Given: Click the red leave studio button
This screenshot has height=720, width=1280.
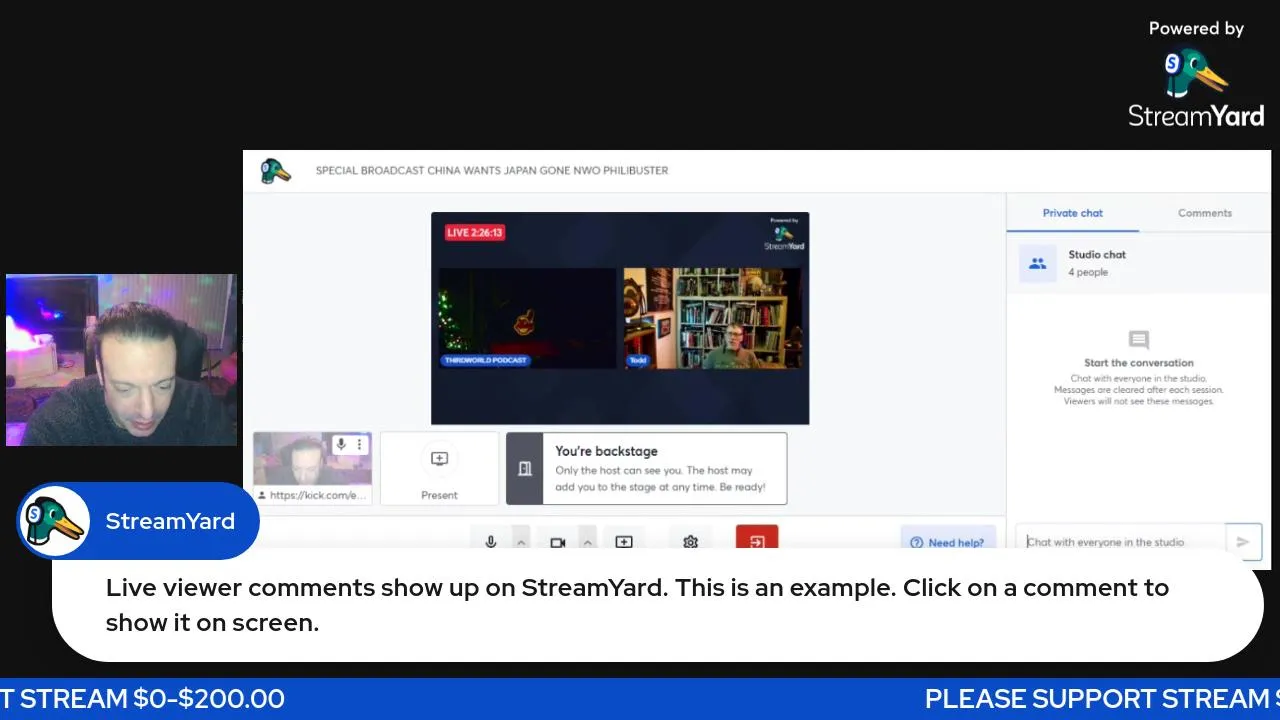Looking at the screenshot, I should click(x=757, y=539).
